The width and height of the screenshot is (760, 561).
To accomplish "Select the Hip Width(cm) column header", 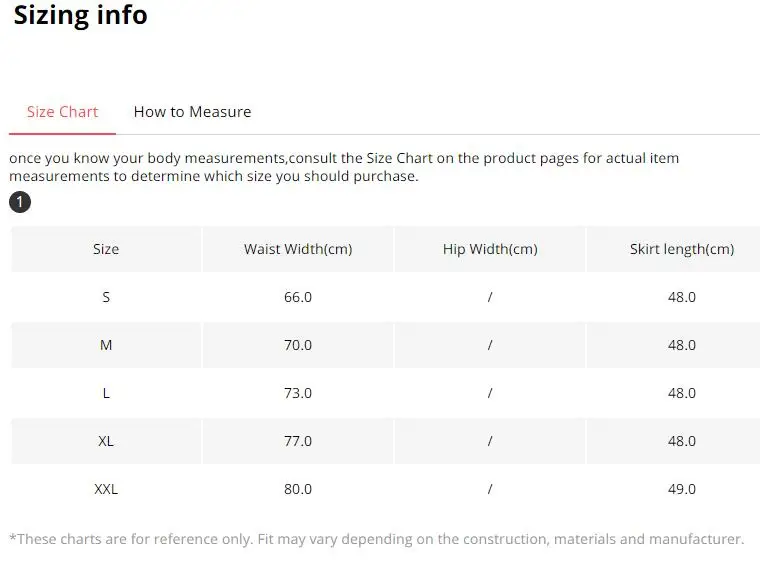I will tap(490, 249).
